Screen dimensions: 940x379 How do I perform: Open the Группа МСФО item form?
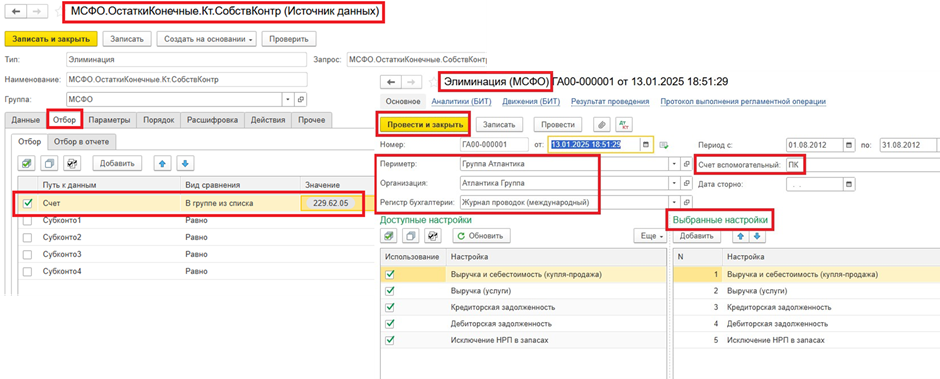coord(301,99)
